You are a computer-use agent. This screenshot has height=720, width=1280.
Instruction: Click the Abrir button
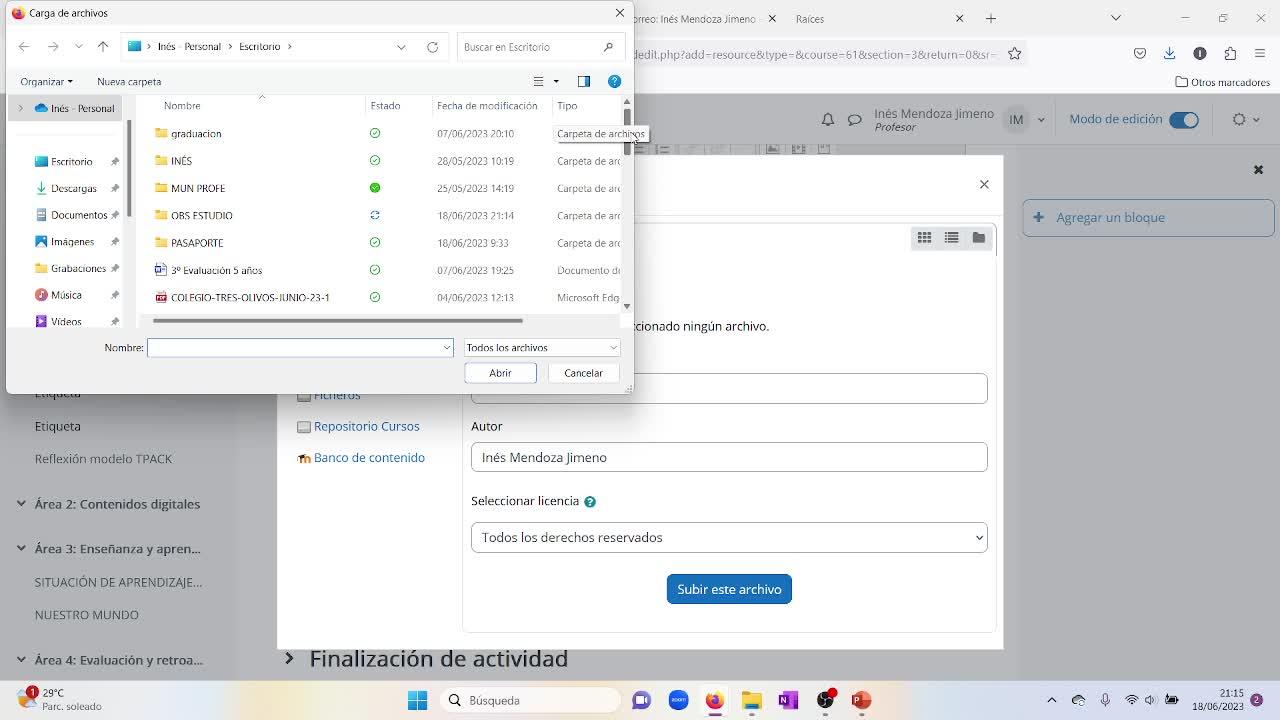500,373
